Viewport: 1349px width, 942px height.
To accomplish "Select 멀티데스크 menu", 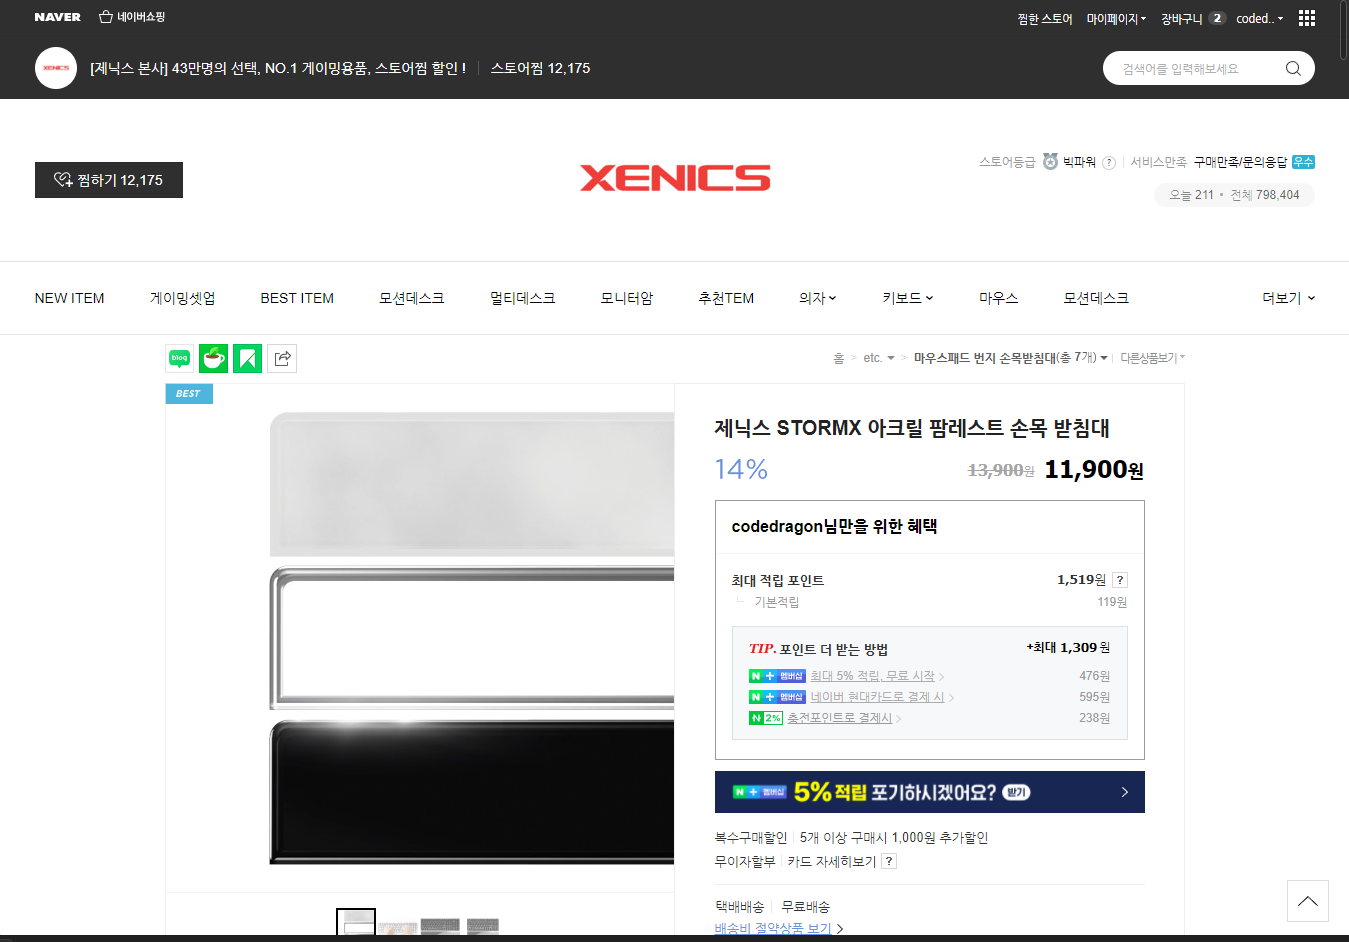I will click(522, 298).
